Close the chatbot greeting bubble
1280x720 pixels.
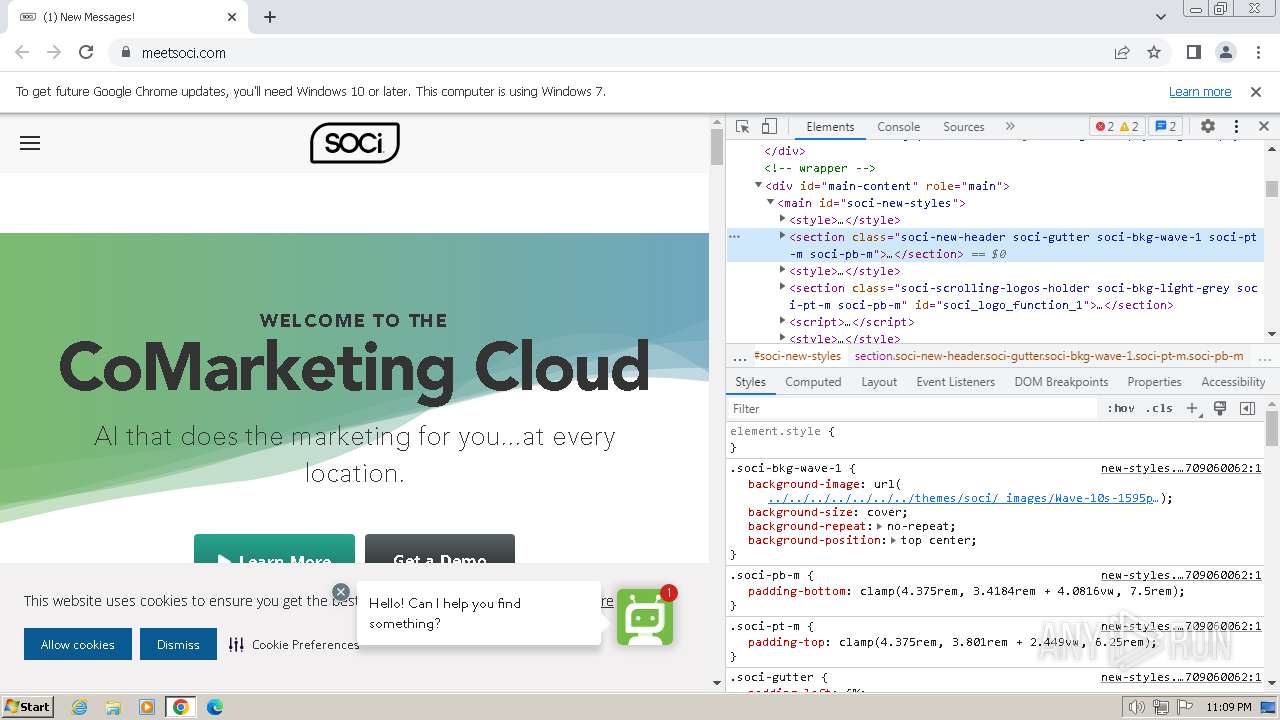pos(341,592)
